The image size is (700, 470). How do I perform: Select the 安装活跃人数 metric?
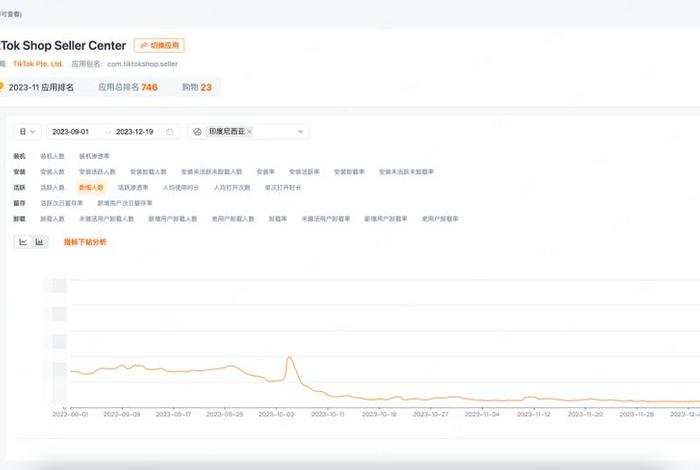97,172
